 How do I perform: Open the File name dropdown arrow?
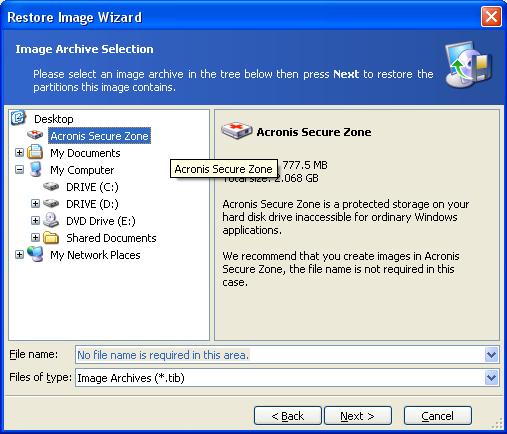(491, 355)
